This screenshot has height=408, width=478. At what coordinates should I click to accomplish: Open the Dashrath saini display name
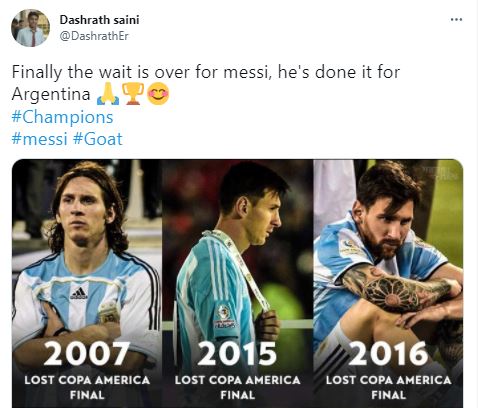(x=99, y=20)
